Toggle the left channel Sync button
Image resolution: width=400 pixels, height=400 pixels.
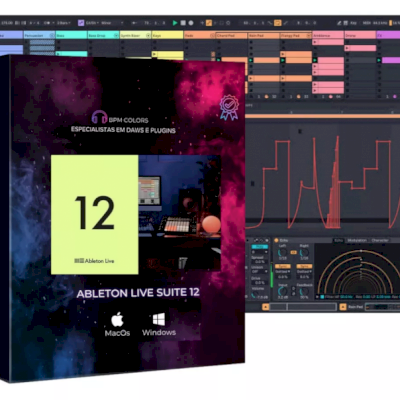(283, 267)
